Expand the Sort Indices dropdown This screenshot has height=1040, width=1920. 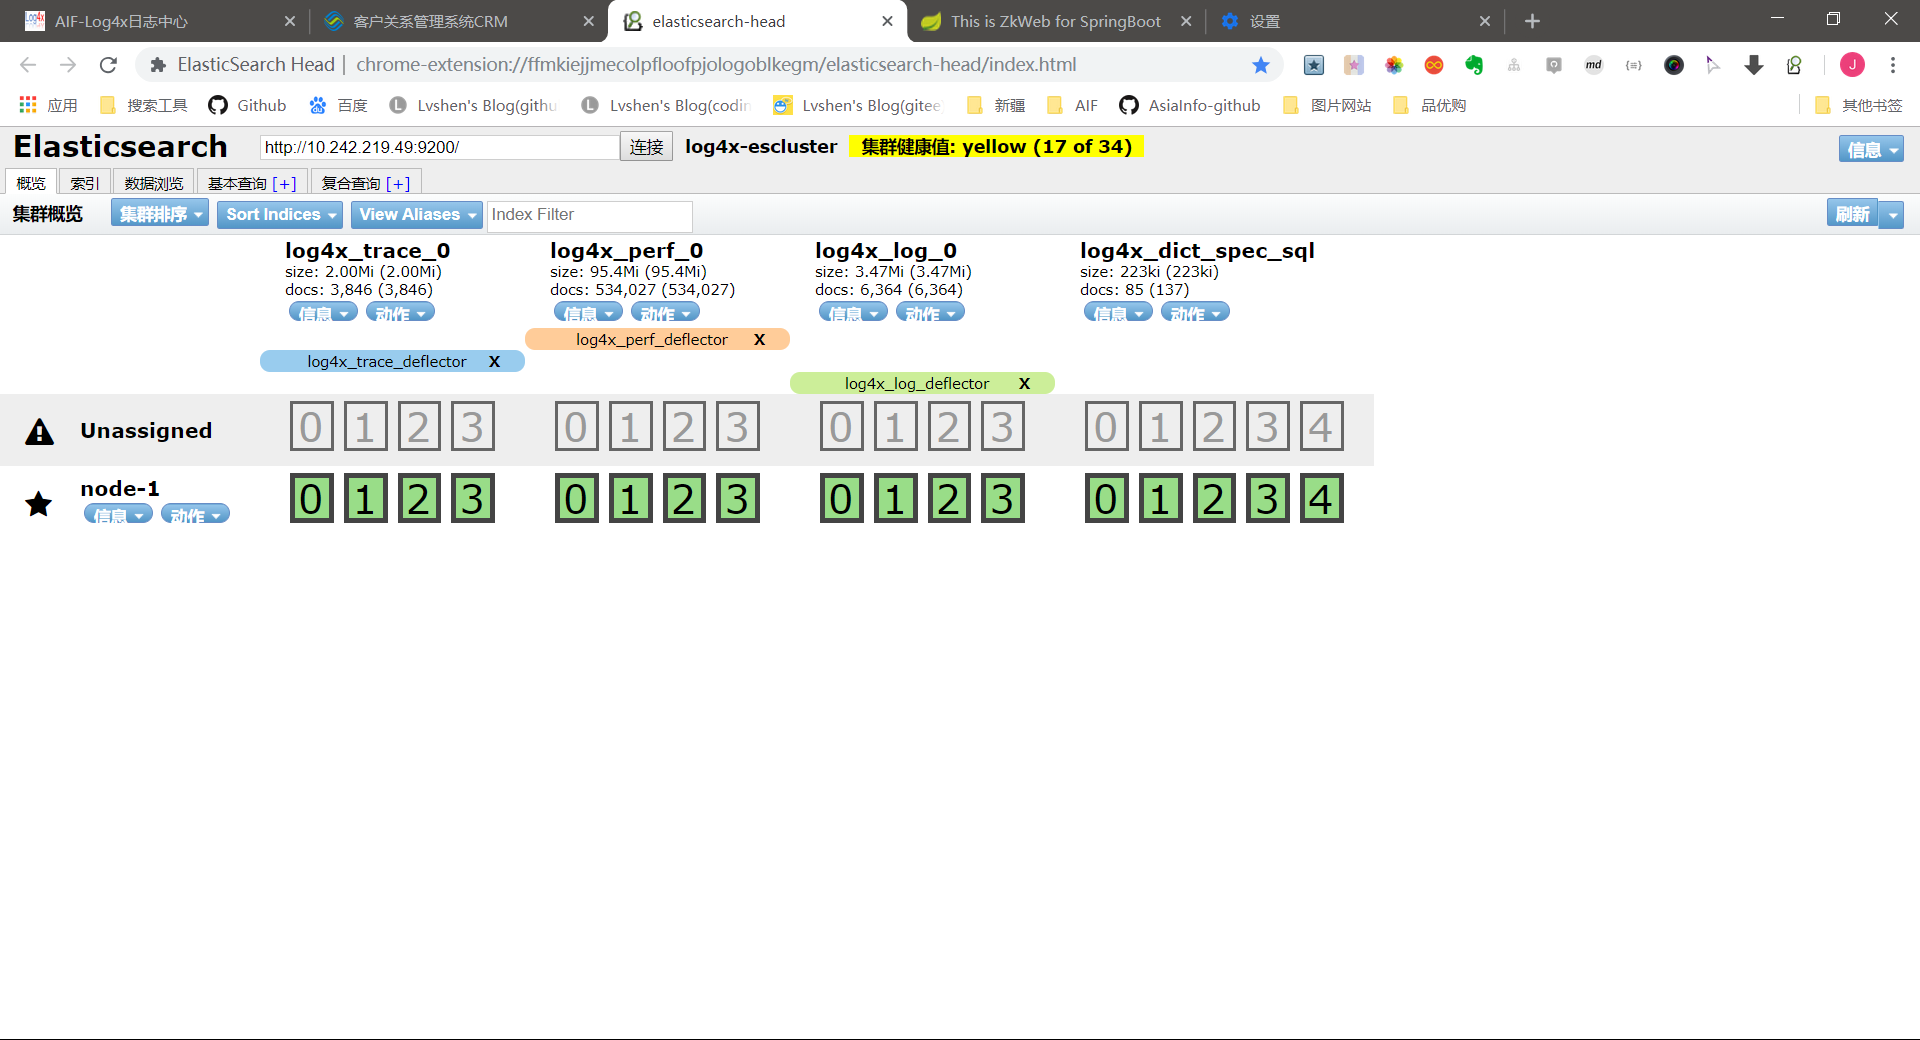coord(280,214)
